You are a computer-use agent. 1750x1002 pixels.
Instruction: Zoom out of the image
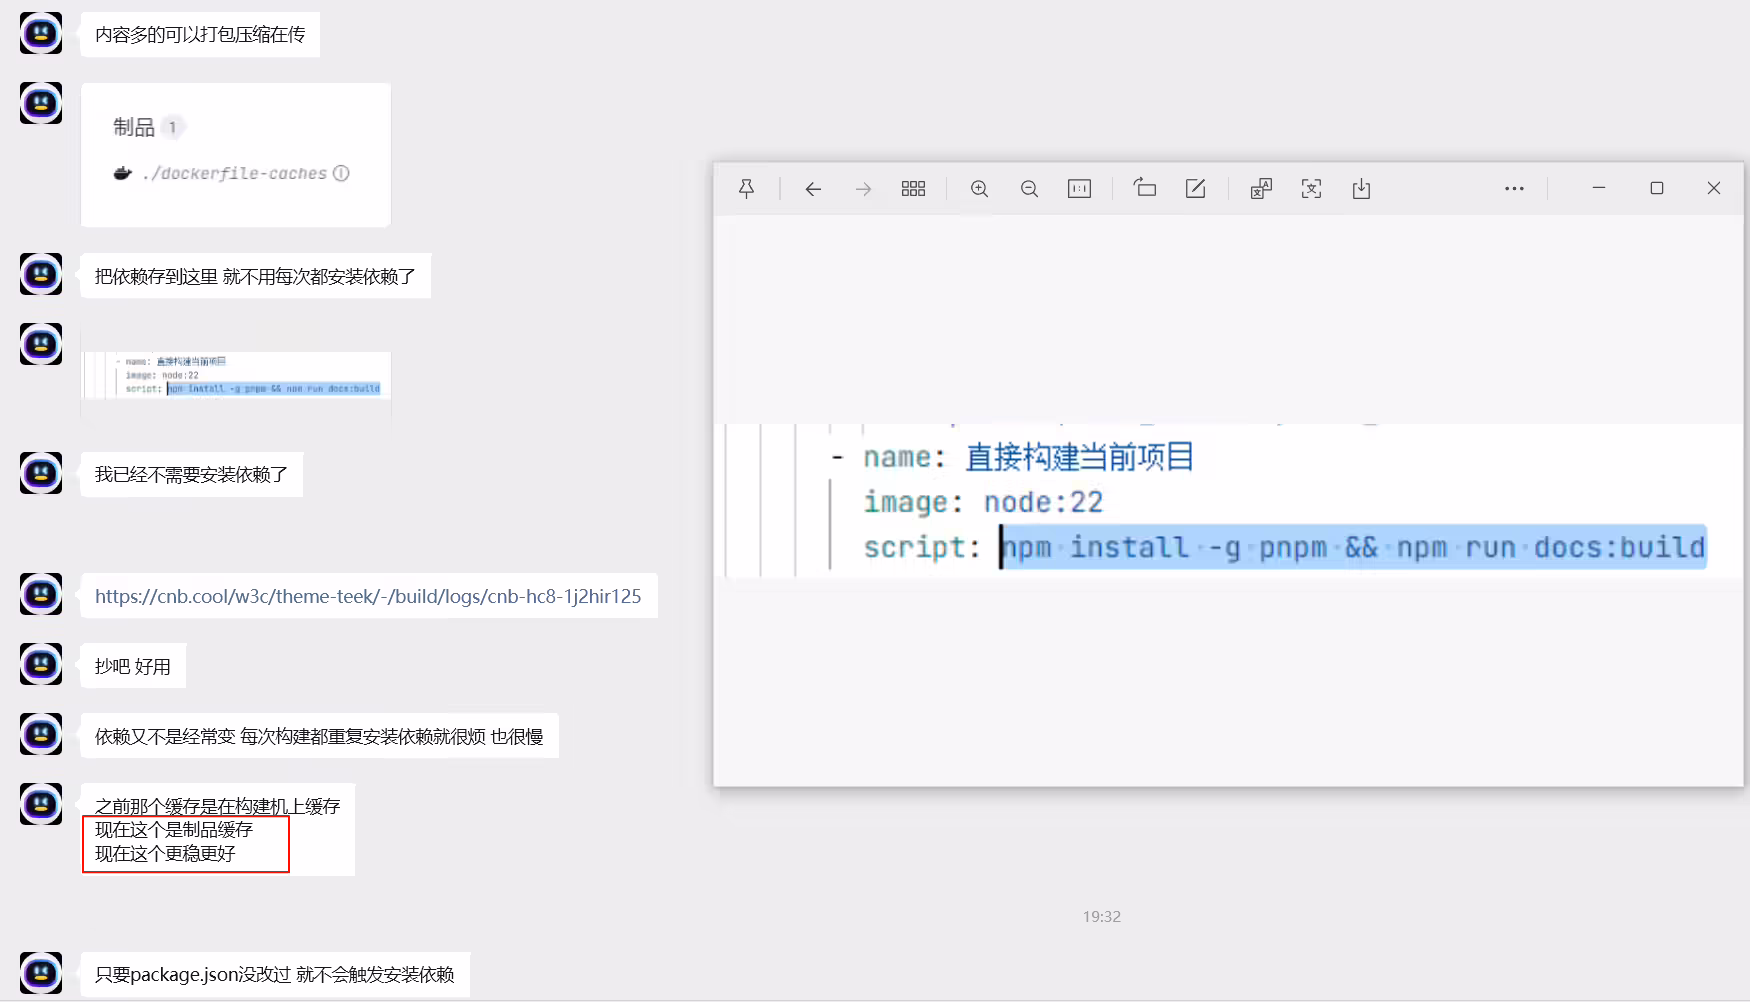click(x=1029, y=188)
